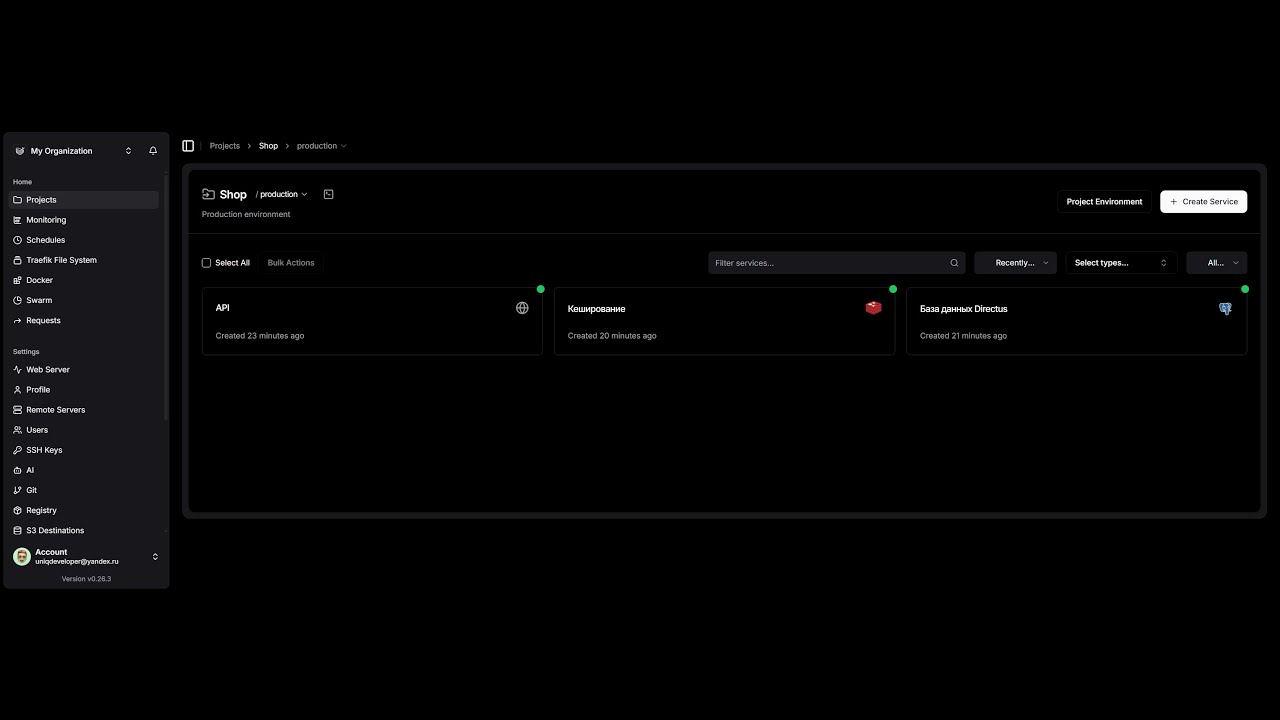
Task: Click the Shop project folder icon
Action: click(208, 194)
